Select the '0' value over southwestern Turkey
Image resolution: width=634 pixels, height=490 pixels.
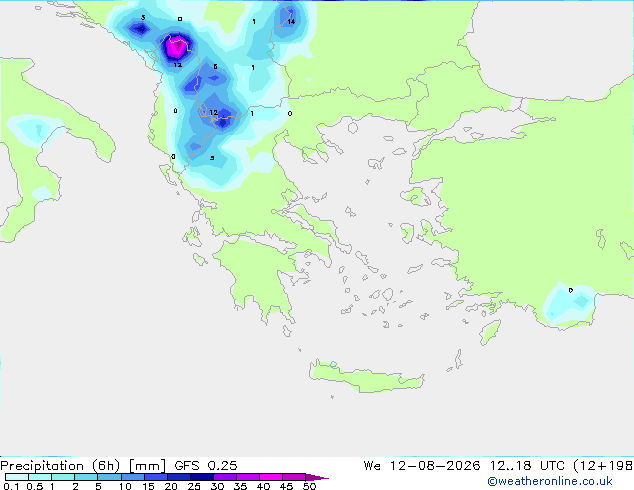(x=571, y=290)
